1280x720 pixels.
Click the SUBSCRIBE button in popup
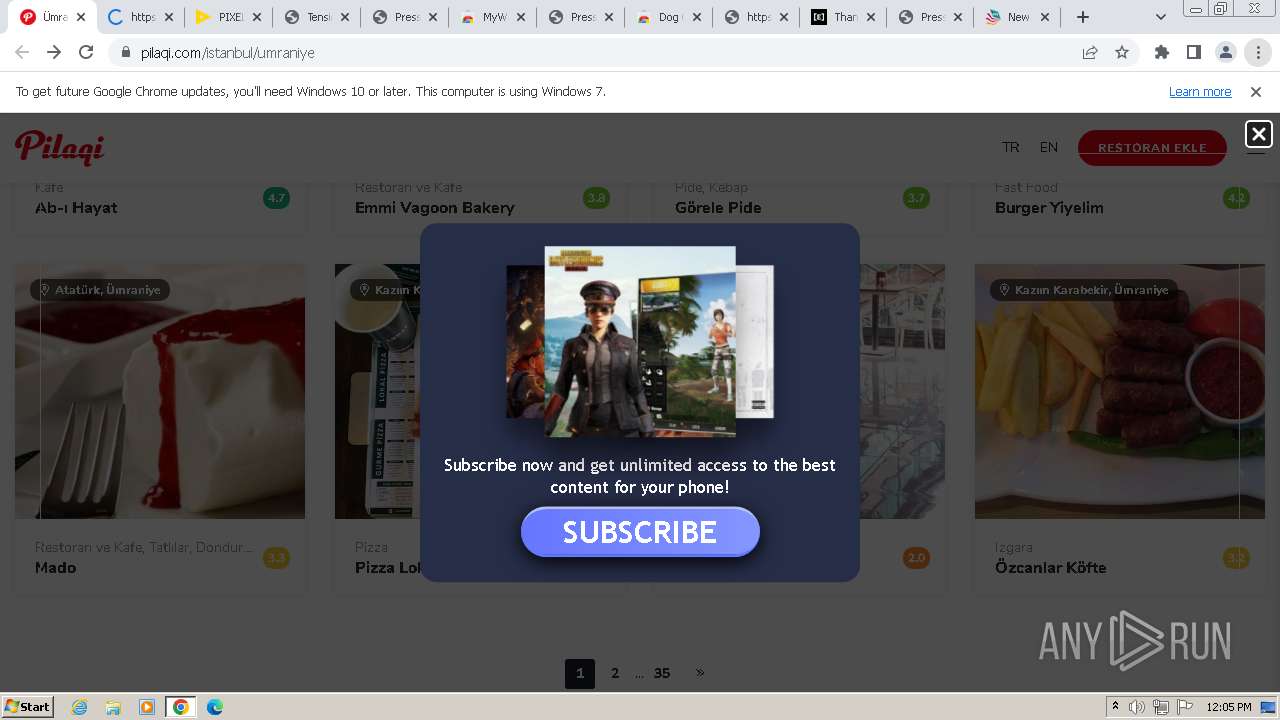(x=640, y=532)
